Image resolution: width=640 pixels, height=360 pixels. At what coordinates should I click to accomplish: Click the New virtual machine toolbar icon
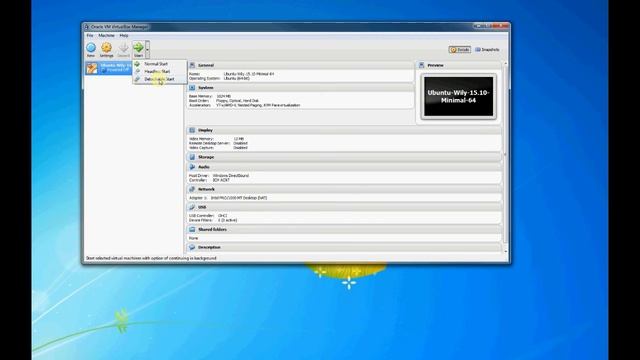point(91,48)
